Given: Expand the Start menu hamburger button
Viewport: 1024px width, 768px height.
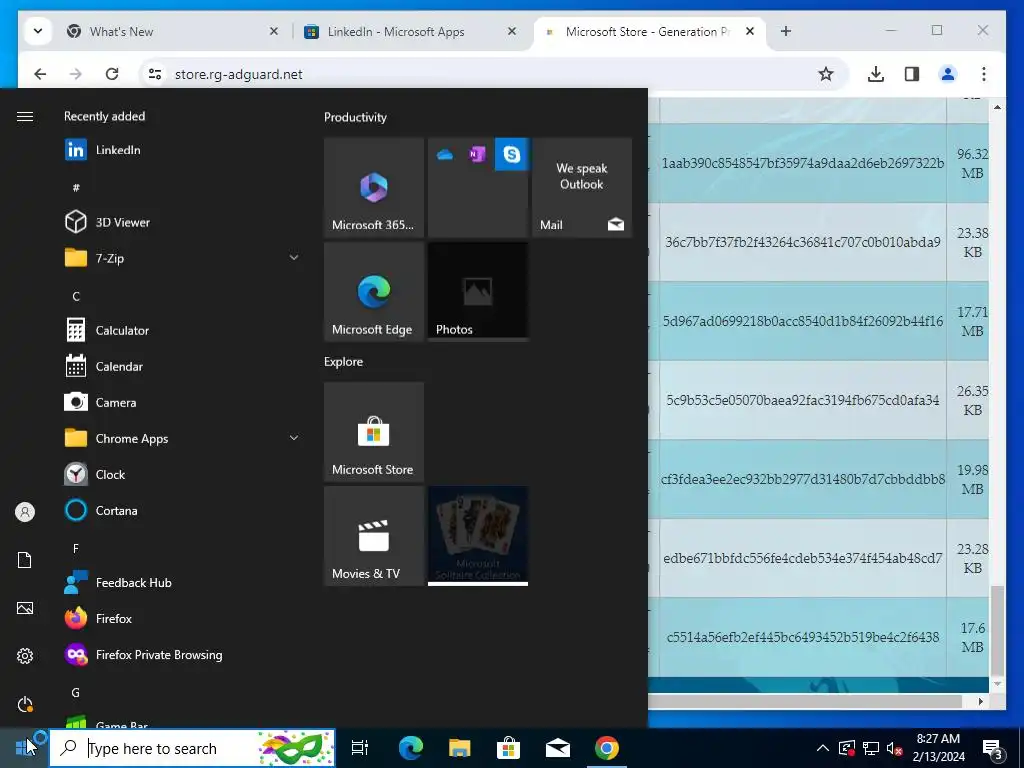Looking at the screenshot, I should click(x=25, y=116).
